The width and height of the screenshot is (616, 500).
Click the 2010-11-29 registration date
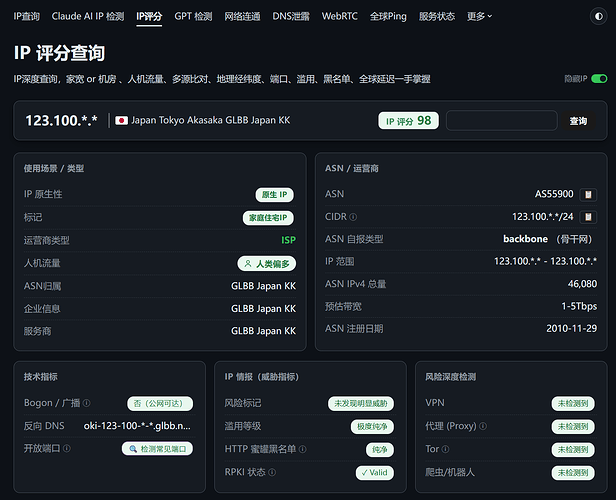click(x=572, y=328)
